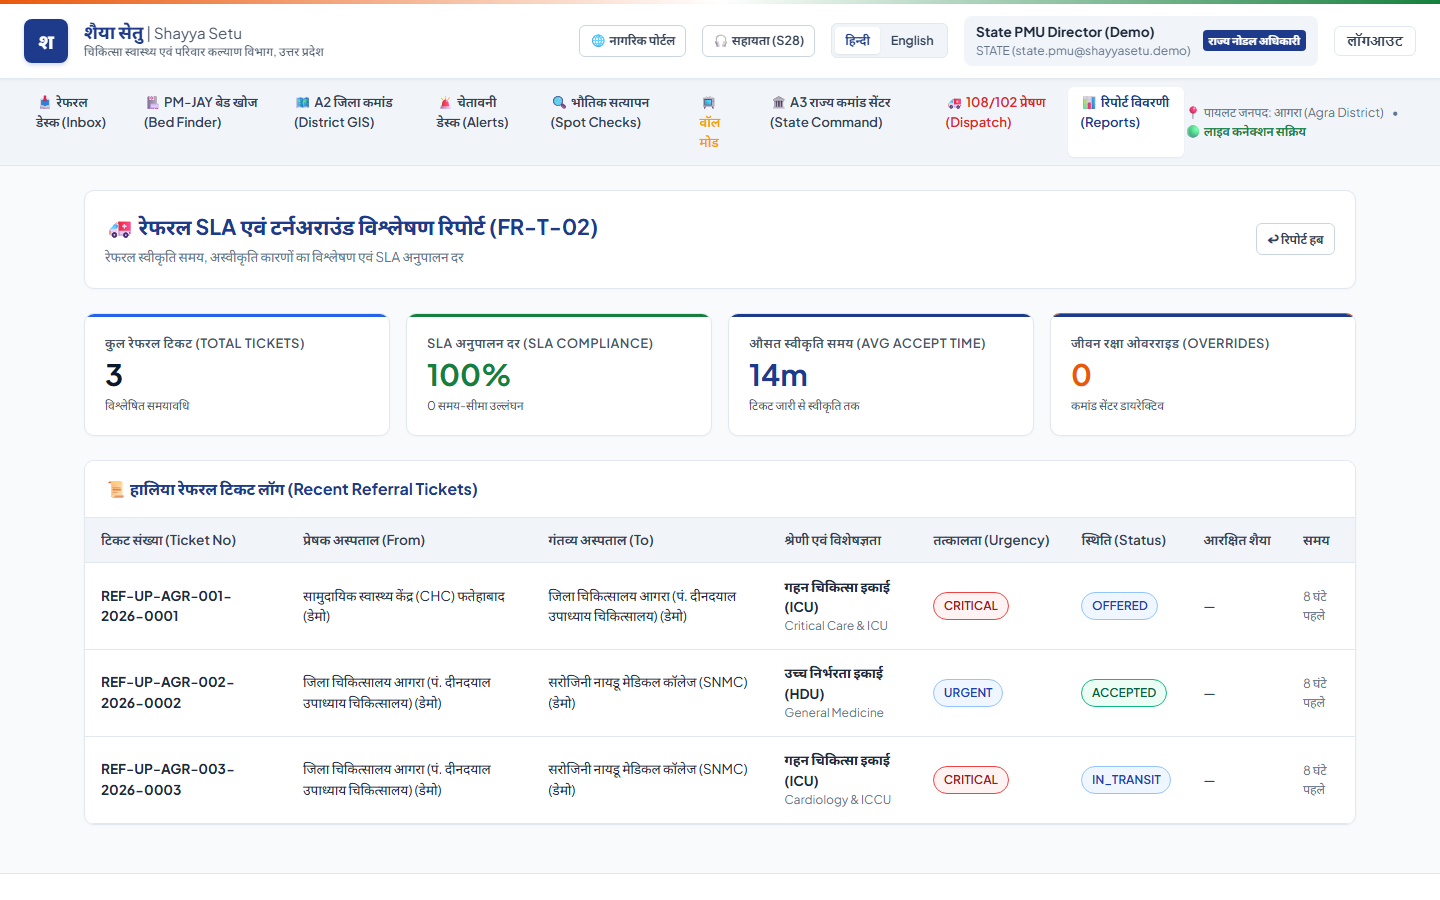Click the लॉगआउट button
The height and width of the screenshot is (900, 1440).
point(1374,41)
